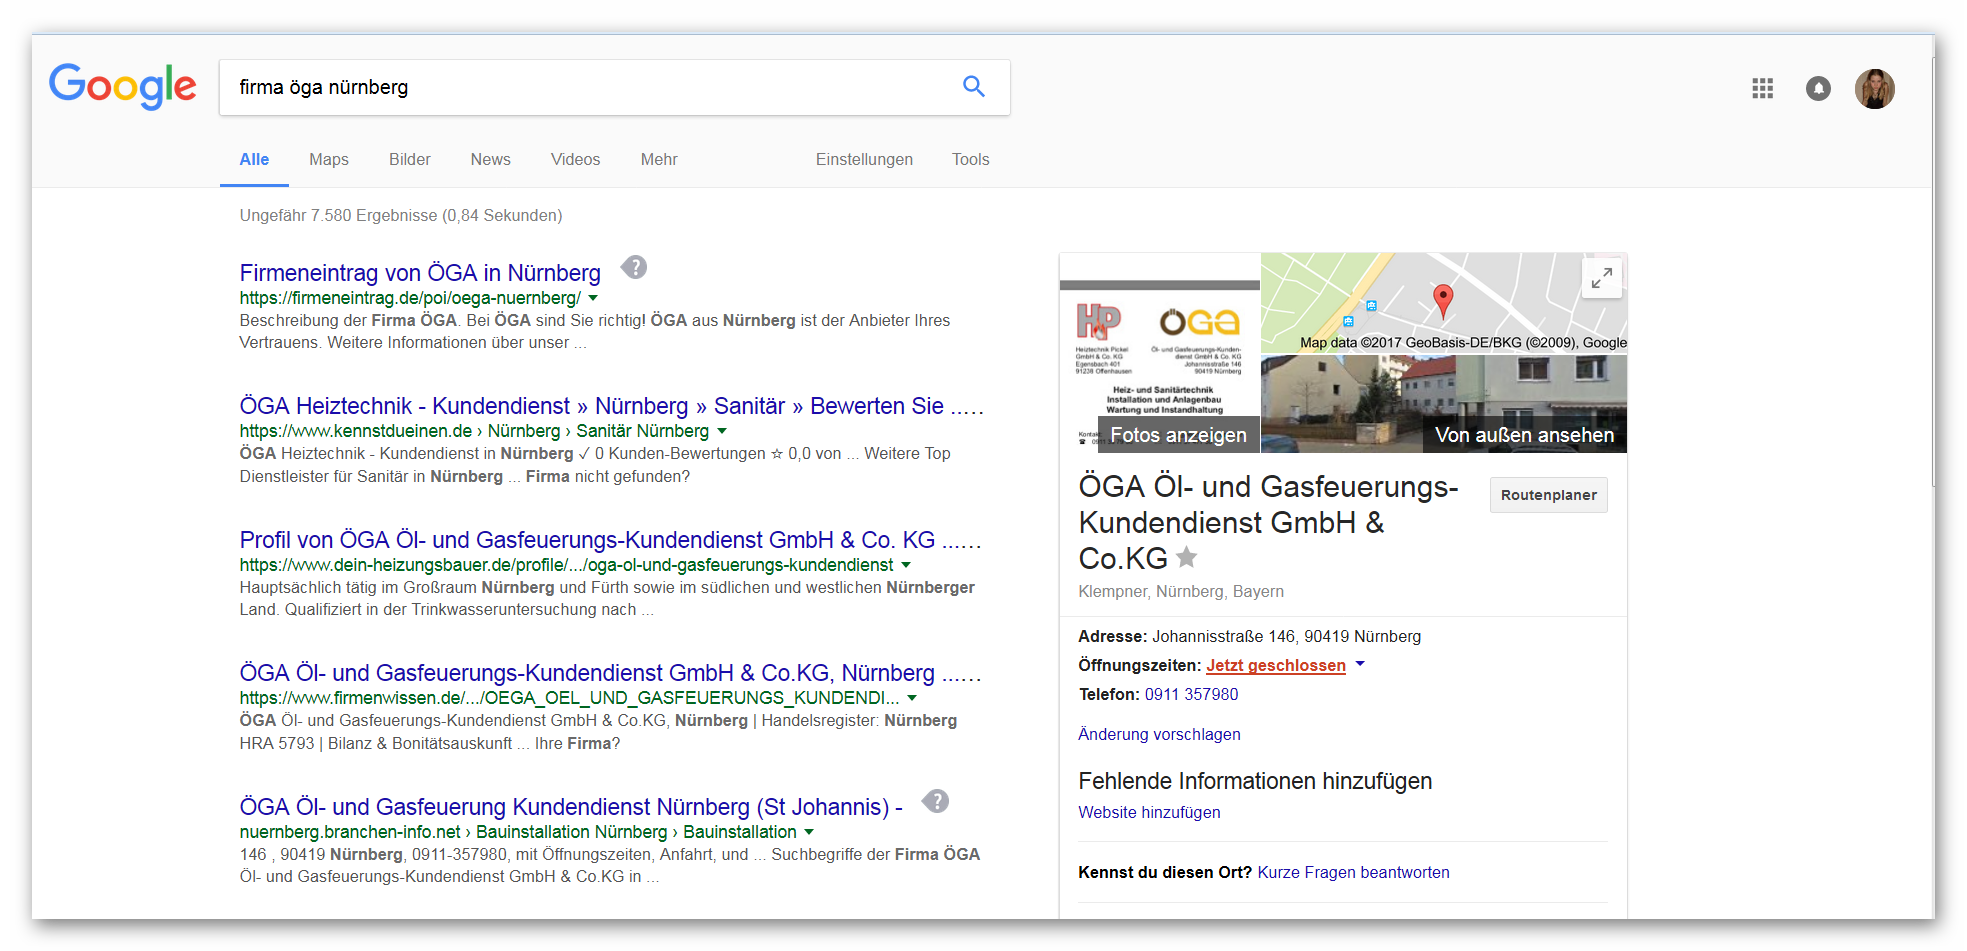Open dropdown arrow beside firmenwissen.de URL
The image size is (1967, 951).
click(x=912, y=698)
